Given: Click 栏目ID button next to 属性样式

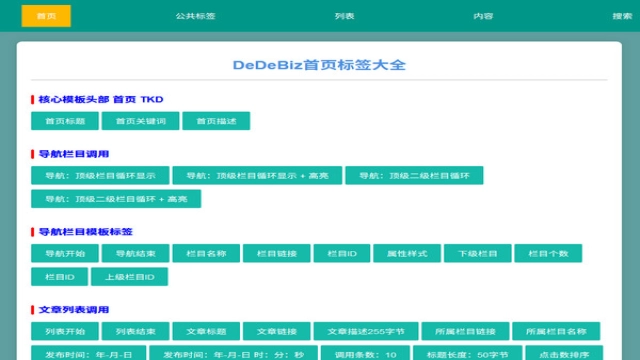Looking at the screenshot, I should pyautogui.click(x=342, y=253).
